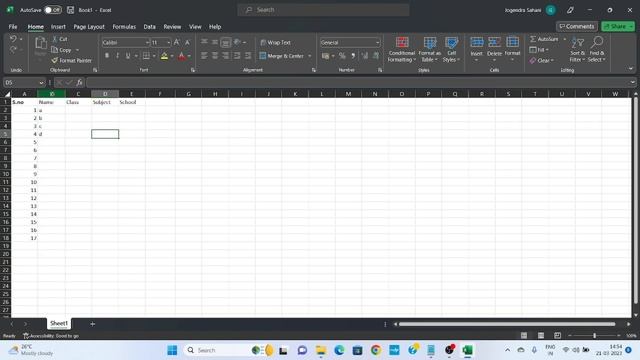Click the Insert cells icon
Image resolution: width=640 pixels, height=360 pixels.
click(476, 42)
